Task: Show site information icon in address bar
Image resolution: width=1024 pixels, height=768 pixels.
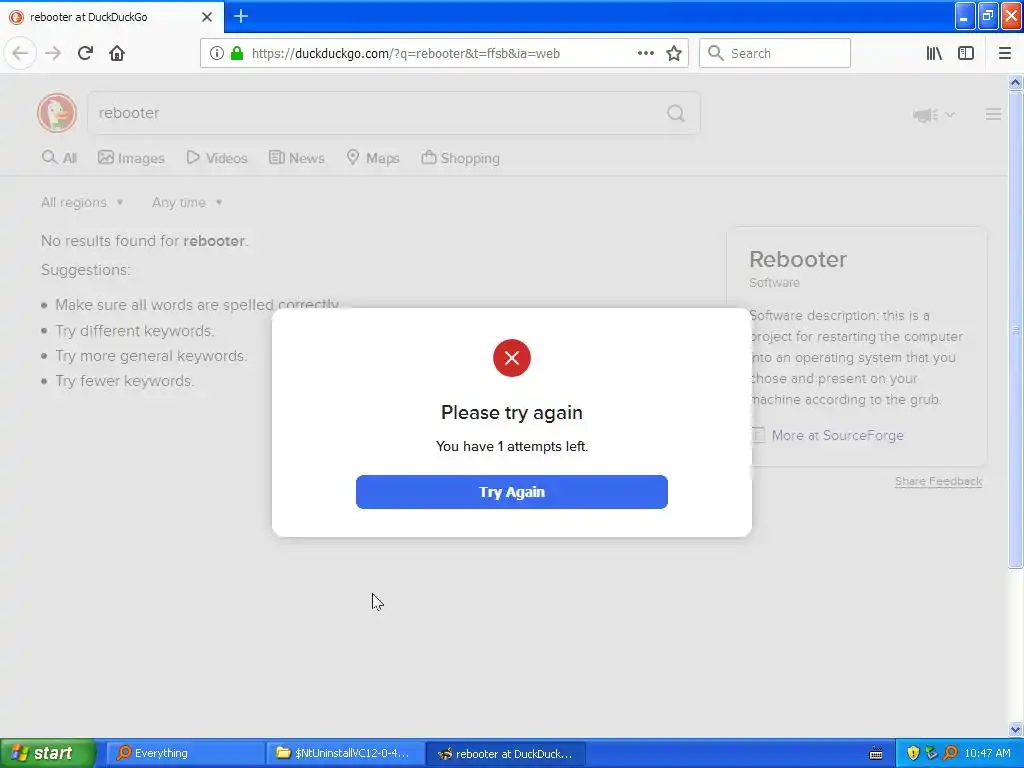Action: 216,54
